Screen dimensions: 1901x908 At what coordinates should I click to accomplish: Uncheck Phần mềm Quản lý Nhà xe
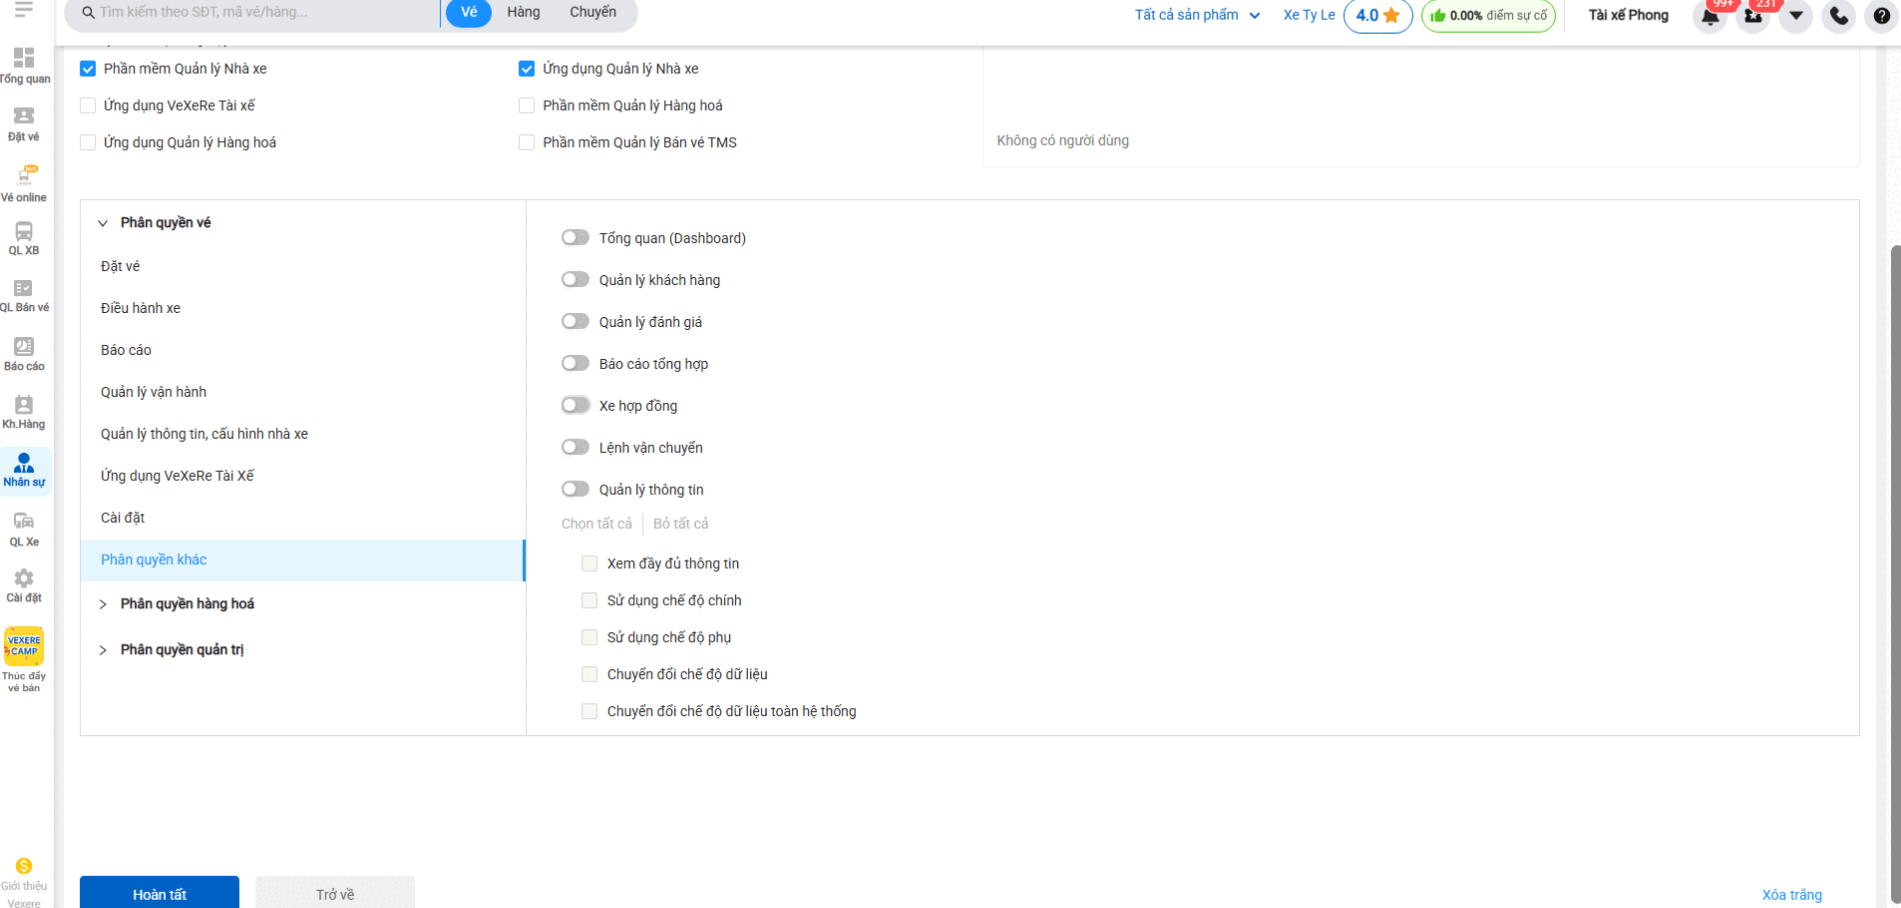click(x=88, y=69)
